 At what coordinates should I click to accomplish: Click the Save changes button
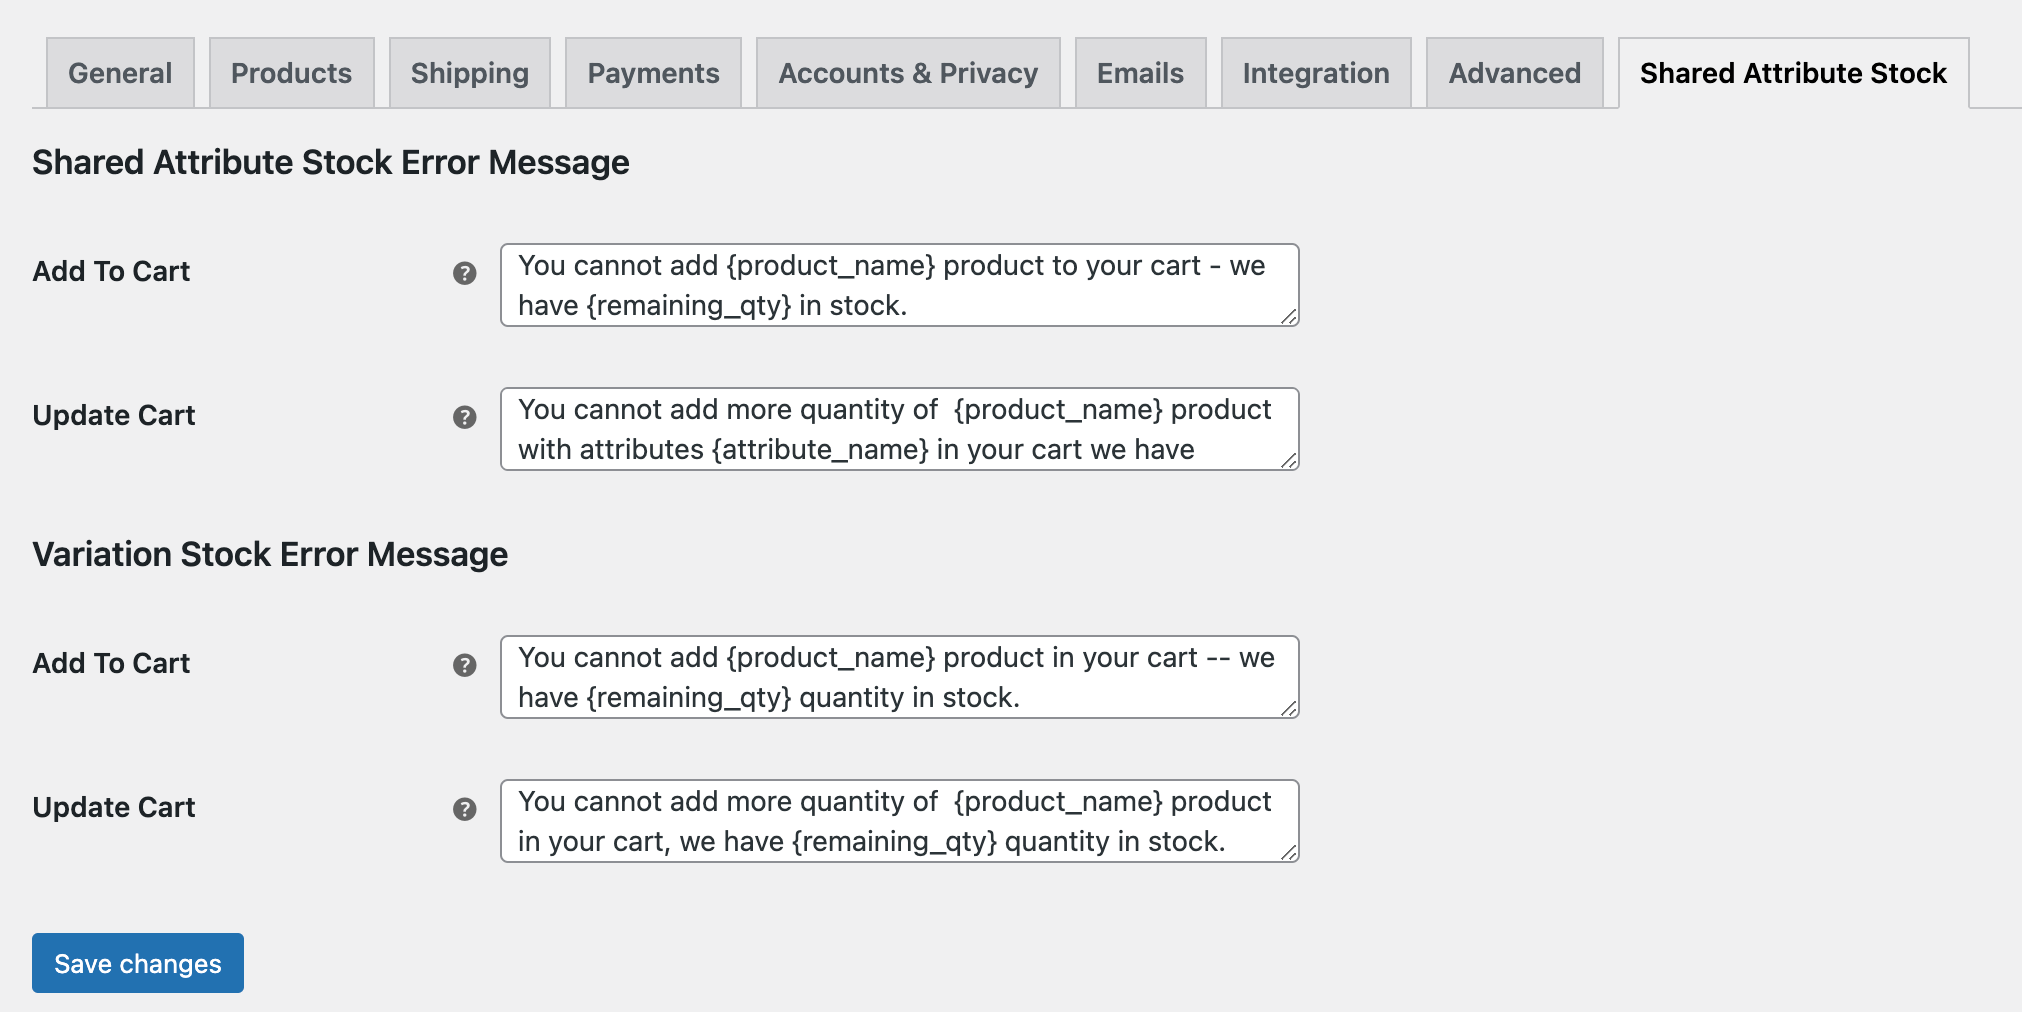(138, 963)
